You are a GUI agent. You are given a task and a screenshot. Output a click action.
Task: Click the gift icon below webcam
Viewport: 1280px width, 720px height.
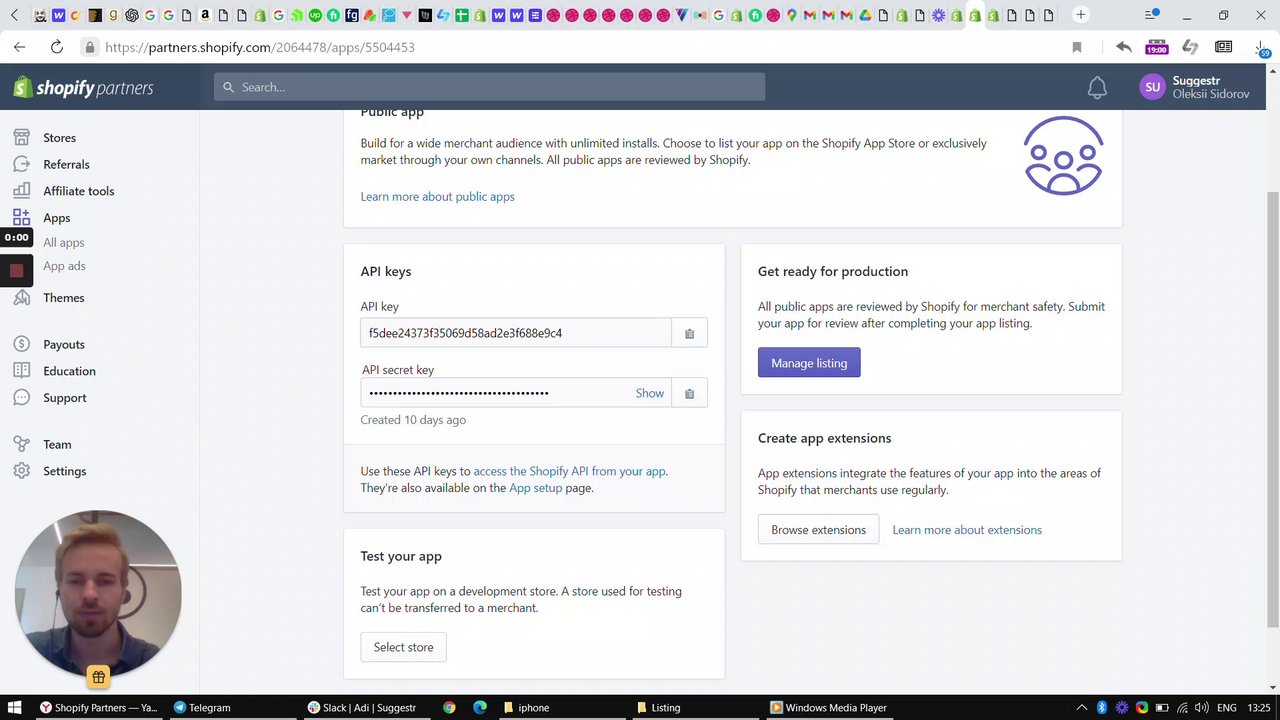98,677
